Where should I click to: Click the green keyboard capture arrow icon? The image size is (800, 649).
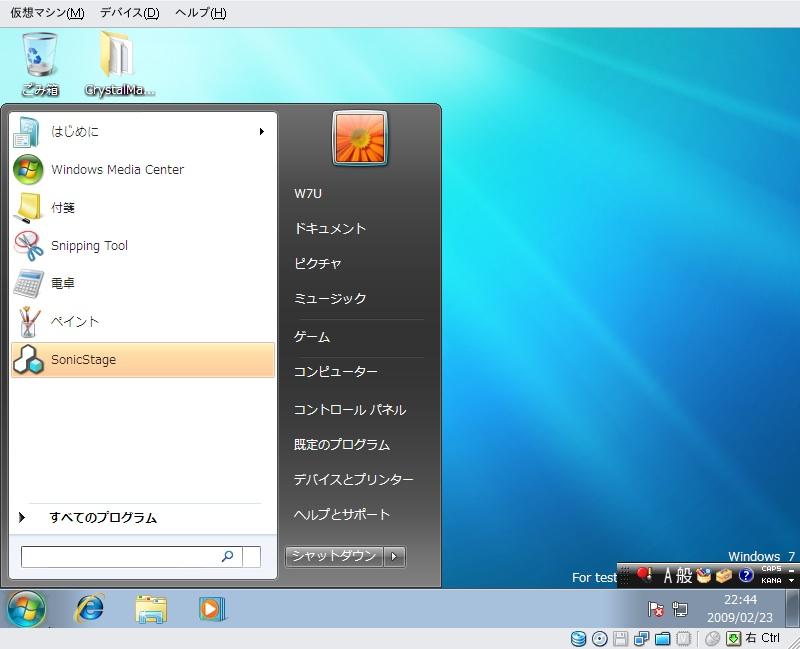tap(734, 638)
